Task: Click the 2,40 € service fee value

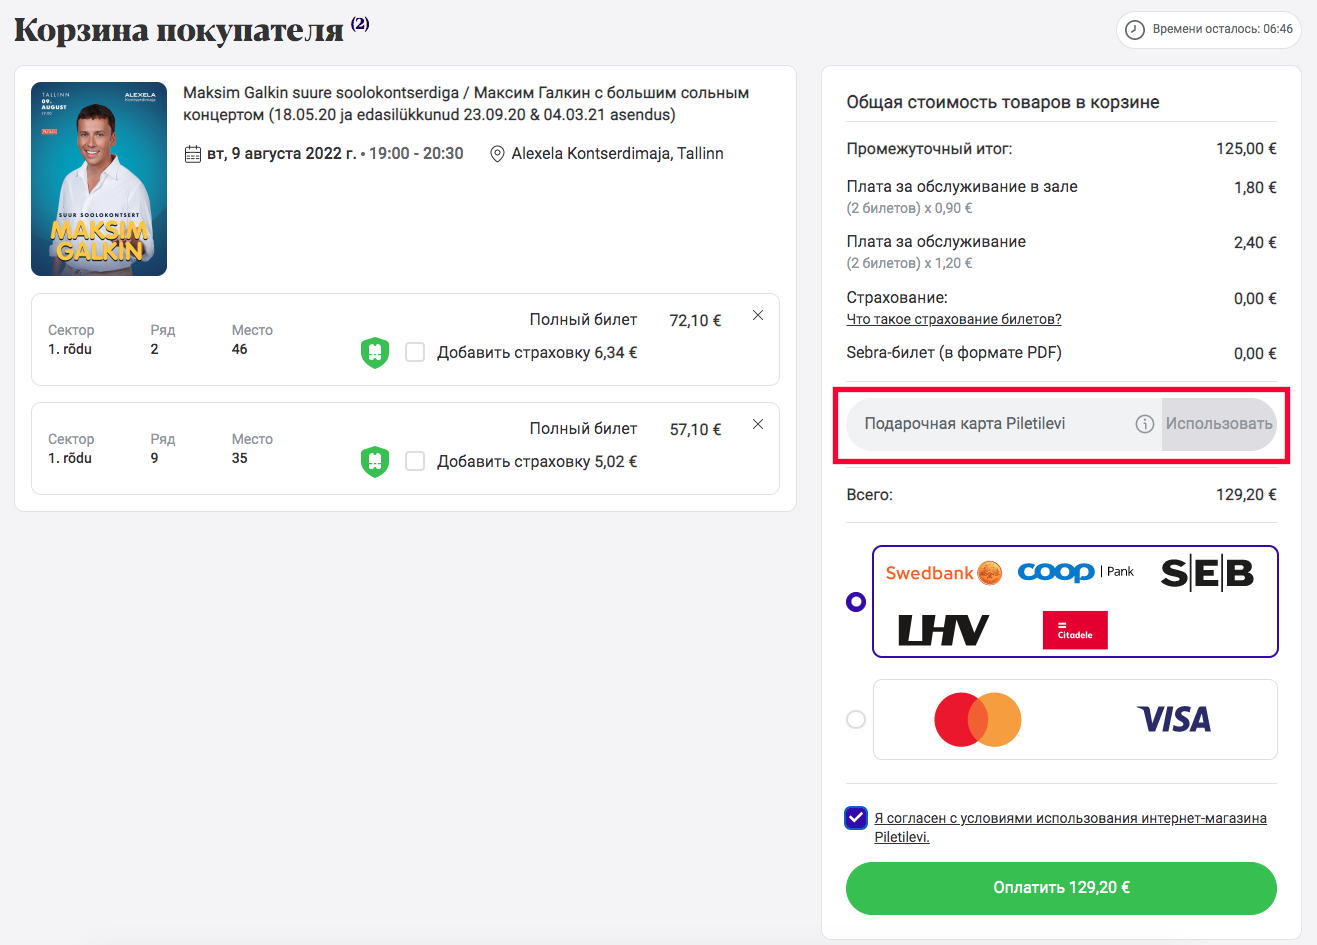Action: pos(1255,243)
